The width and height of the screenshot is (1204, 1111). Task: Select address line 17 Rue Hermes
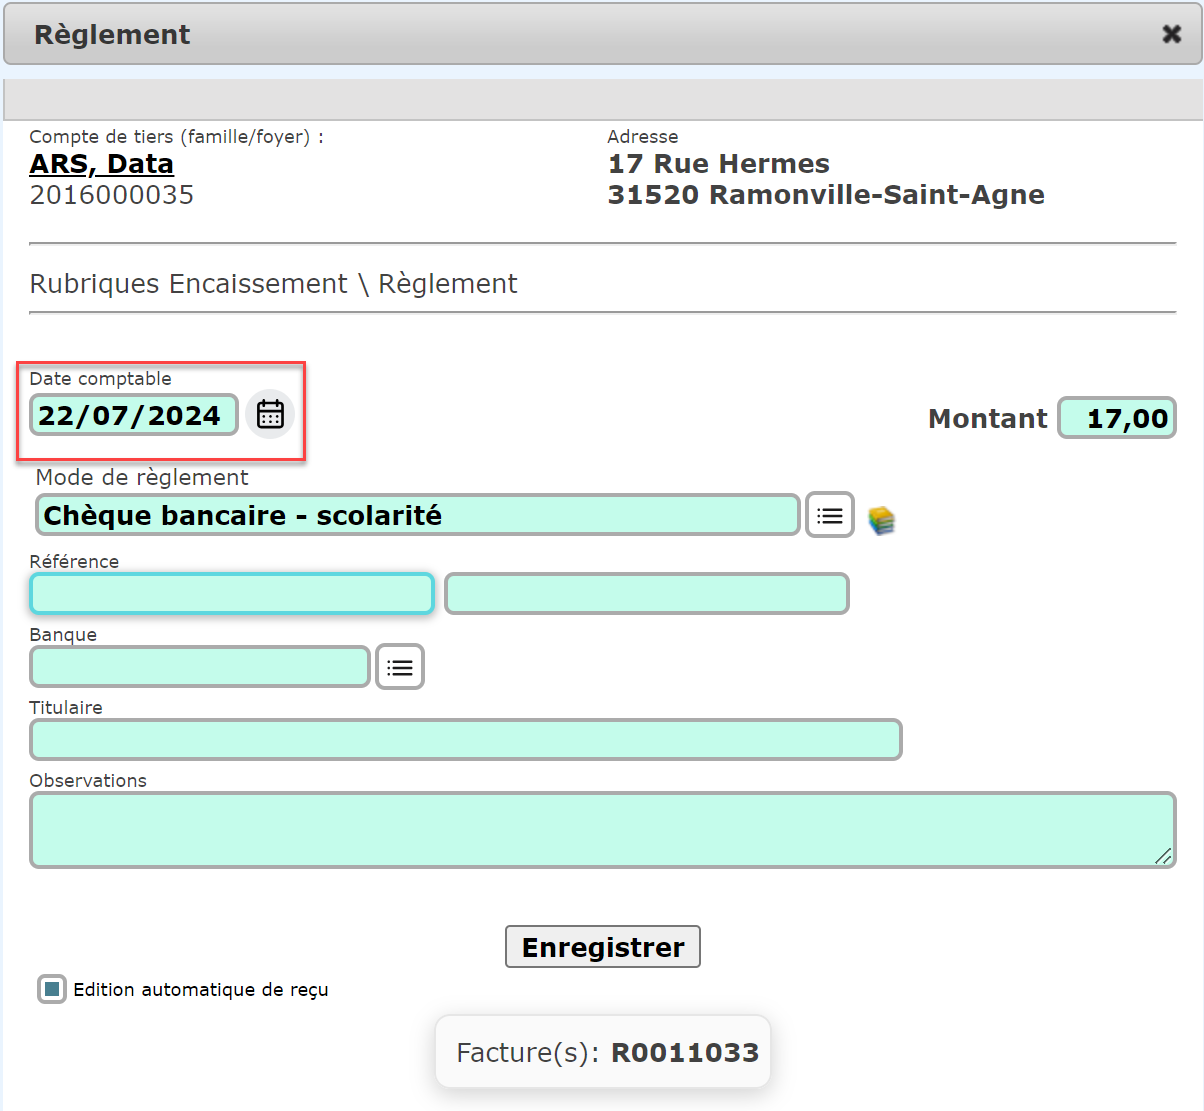719,164
